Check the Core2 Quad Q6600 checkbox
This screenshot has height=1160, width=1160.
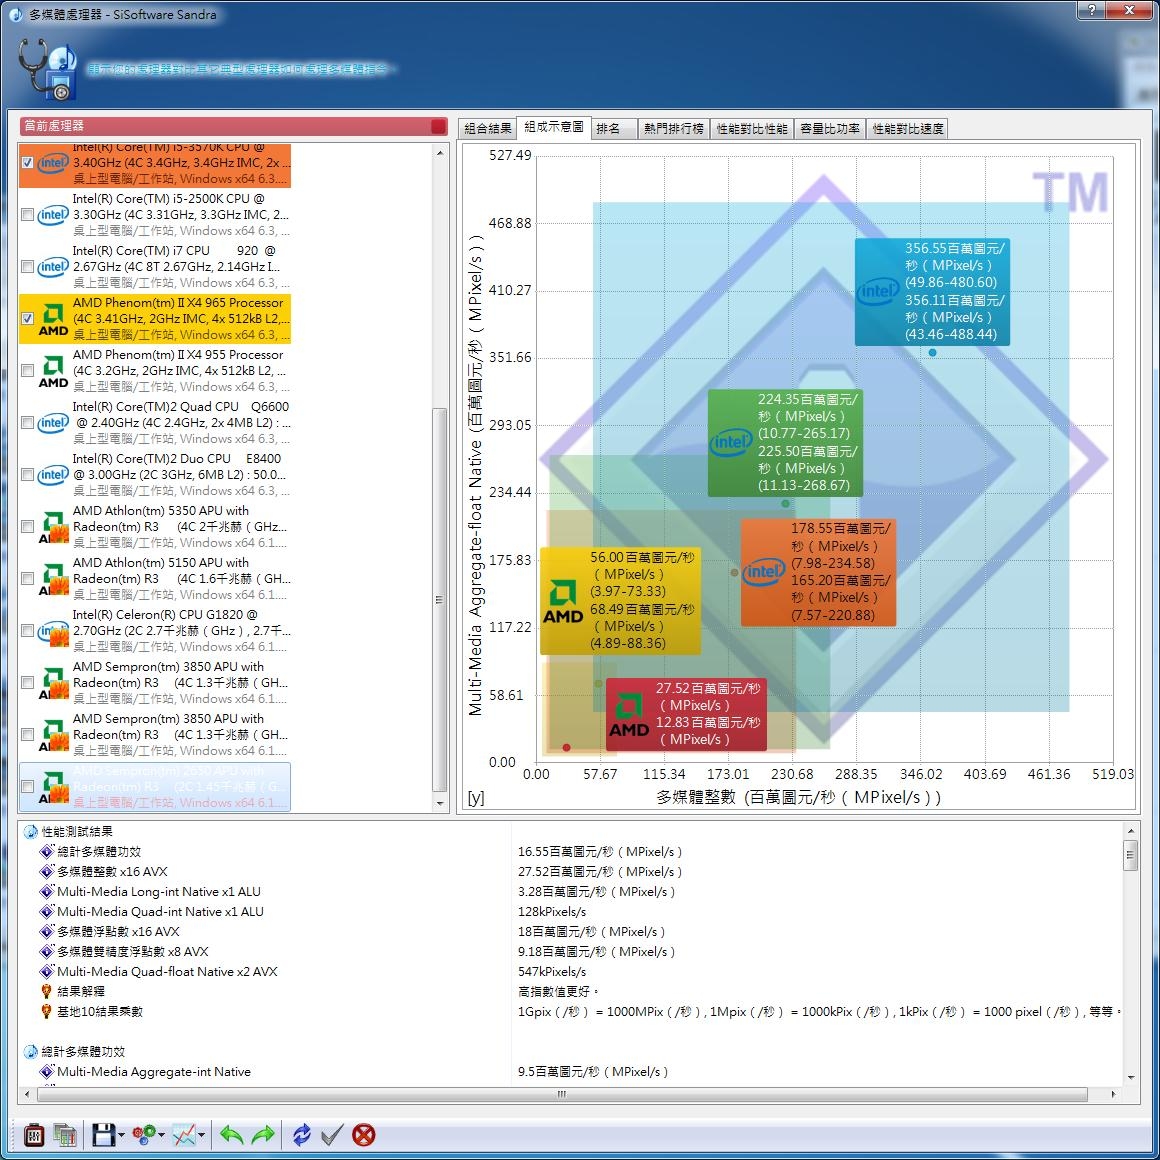[27, 422]
